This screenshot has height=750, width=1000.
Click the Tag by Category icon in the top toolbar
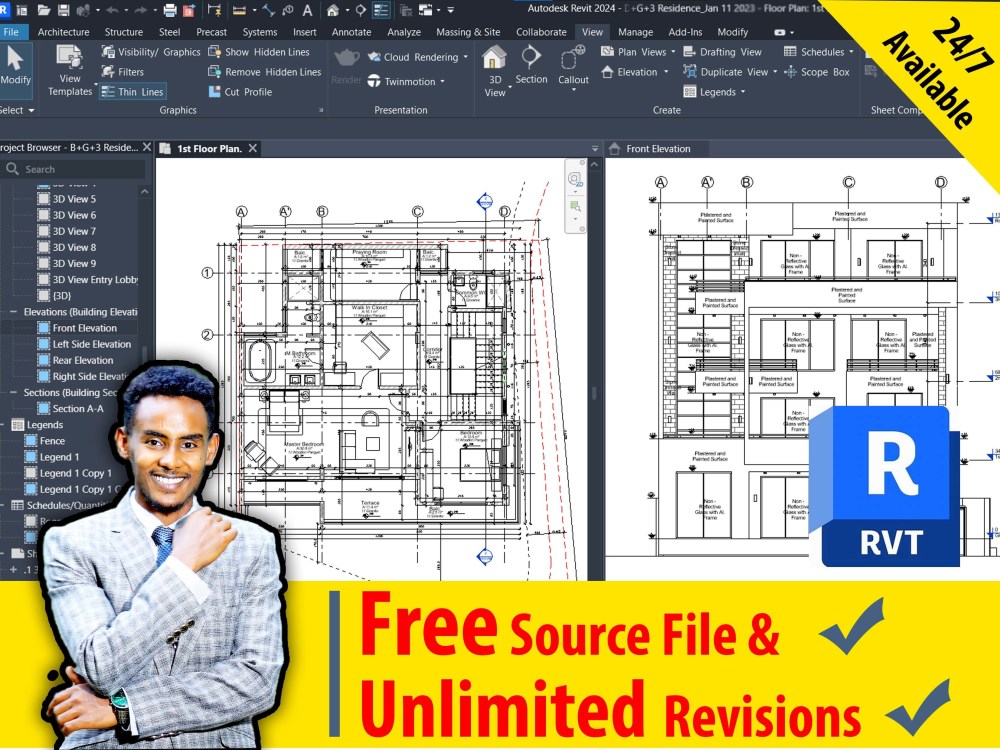tap(288, 10)
